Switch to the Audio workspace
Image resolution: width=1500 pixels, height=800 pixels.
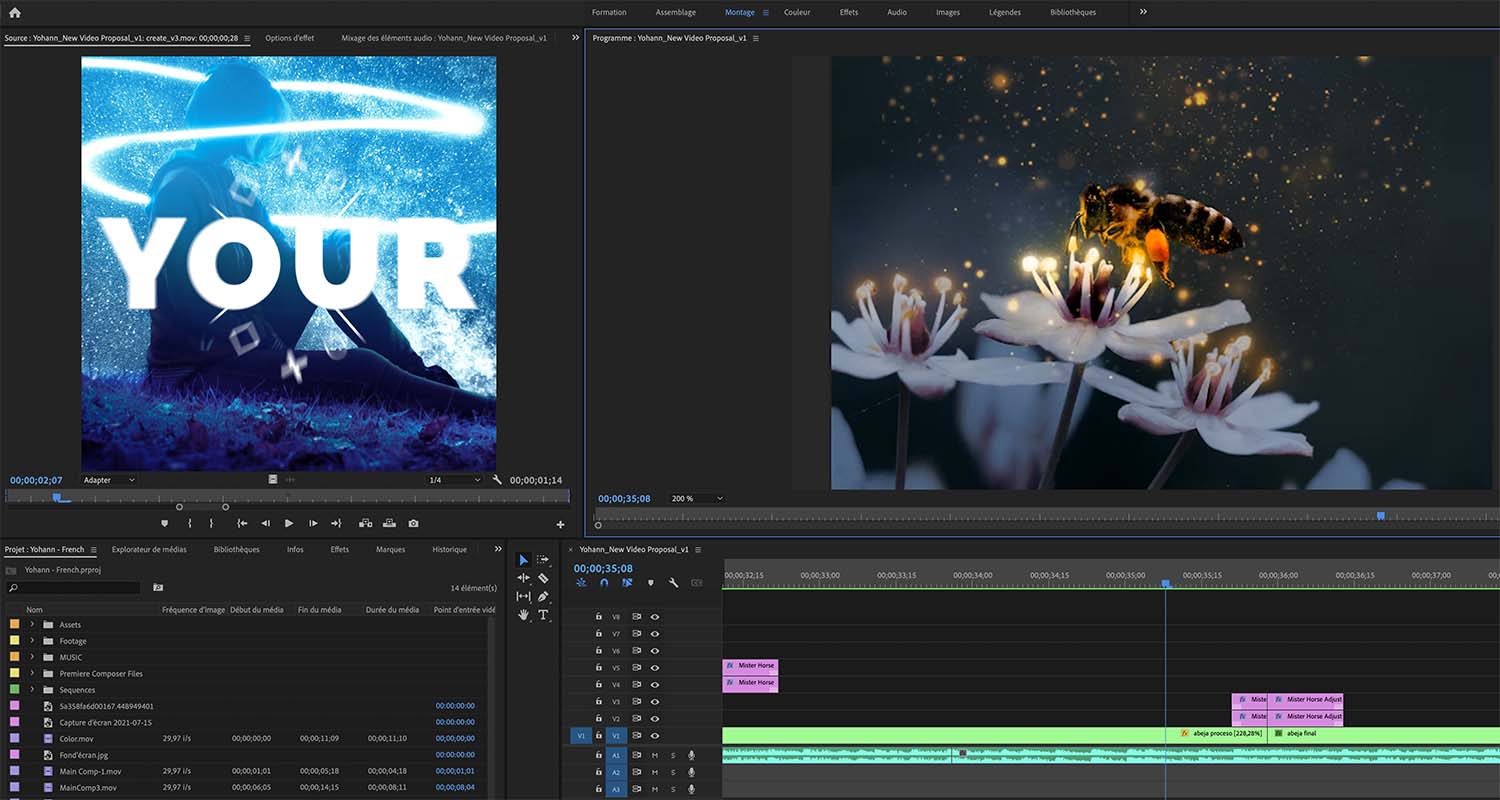pyautogui.click(x=897, y=12)
